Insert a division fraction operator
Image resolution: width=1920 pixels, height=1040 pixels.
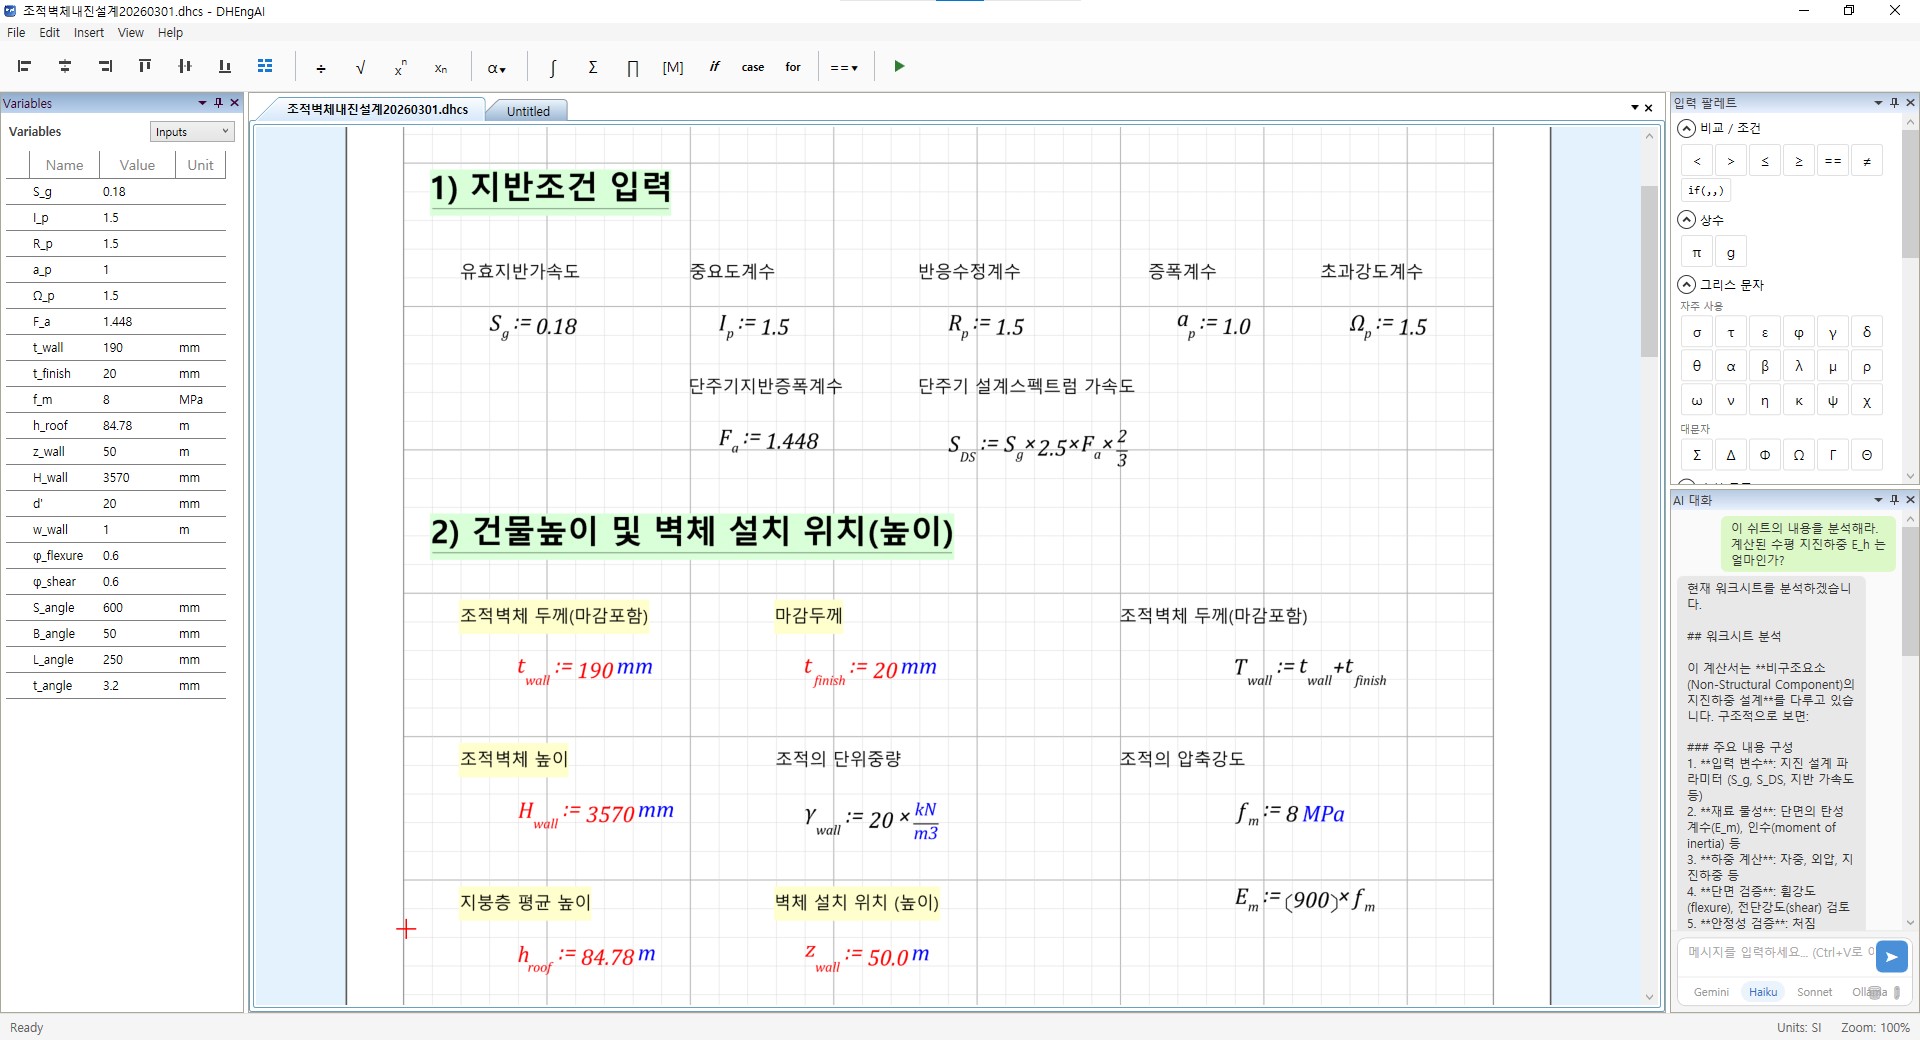(320, 68)
